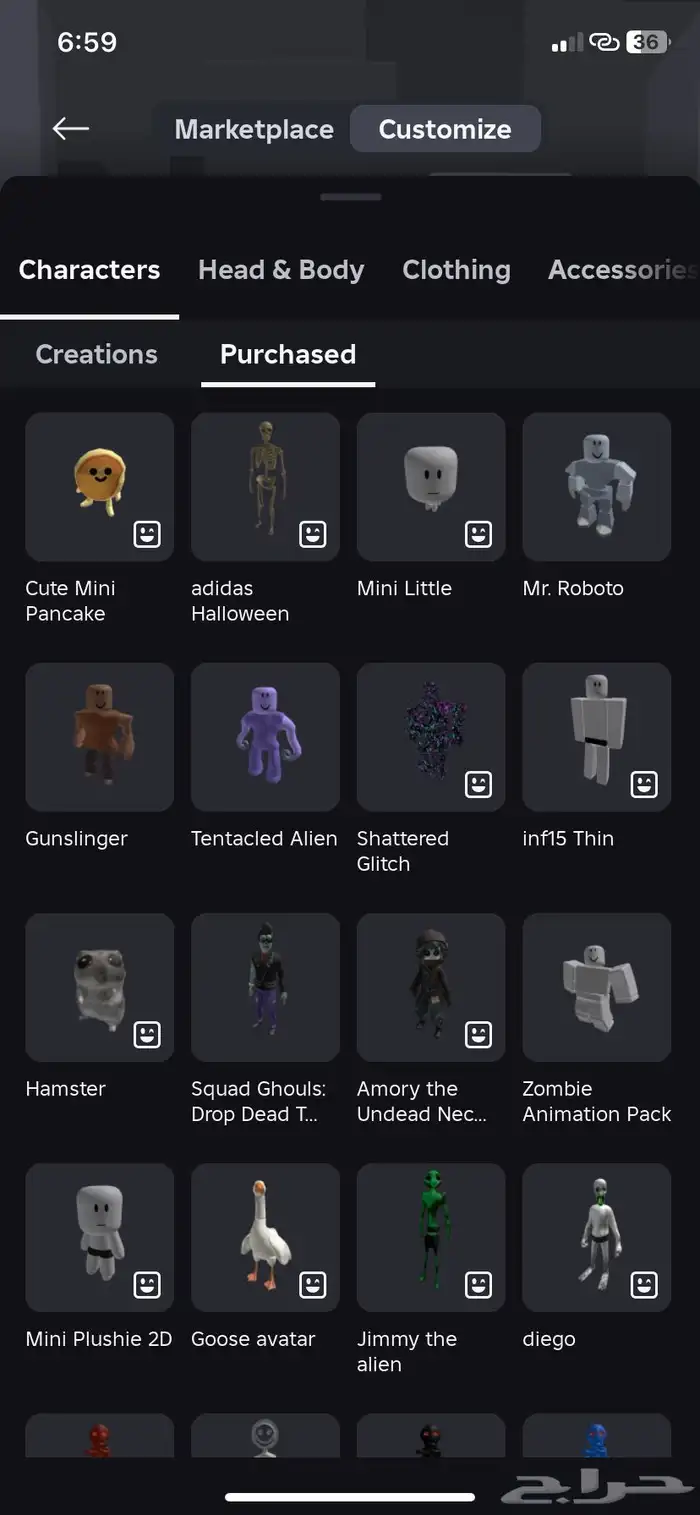Switch to the Marketplace view
This screenshot has width=700, height=1515.
tap(254, 129)
